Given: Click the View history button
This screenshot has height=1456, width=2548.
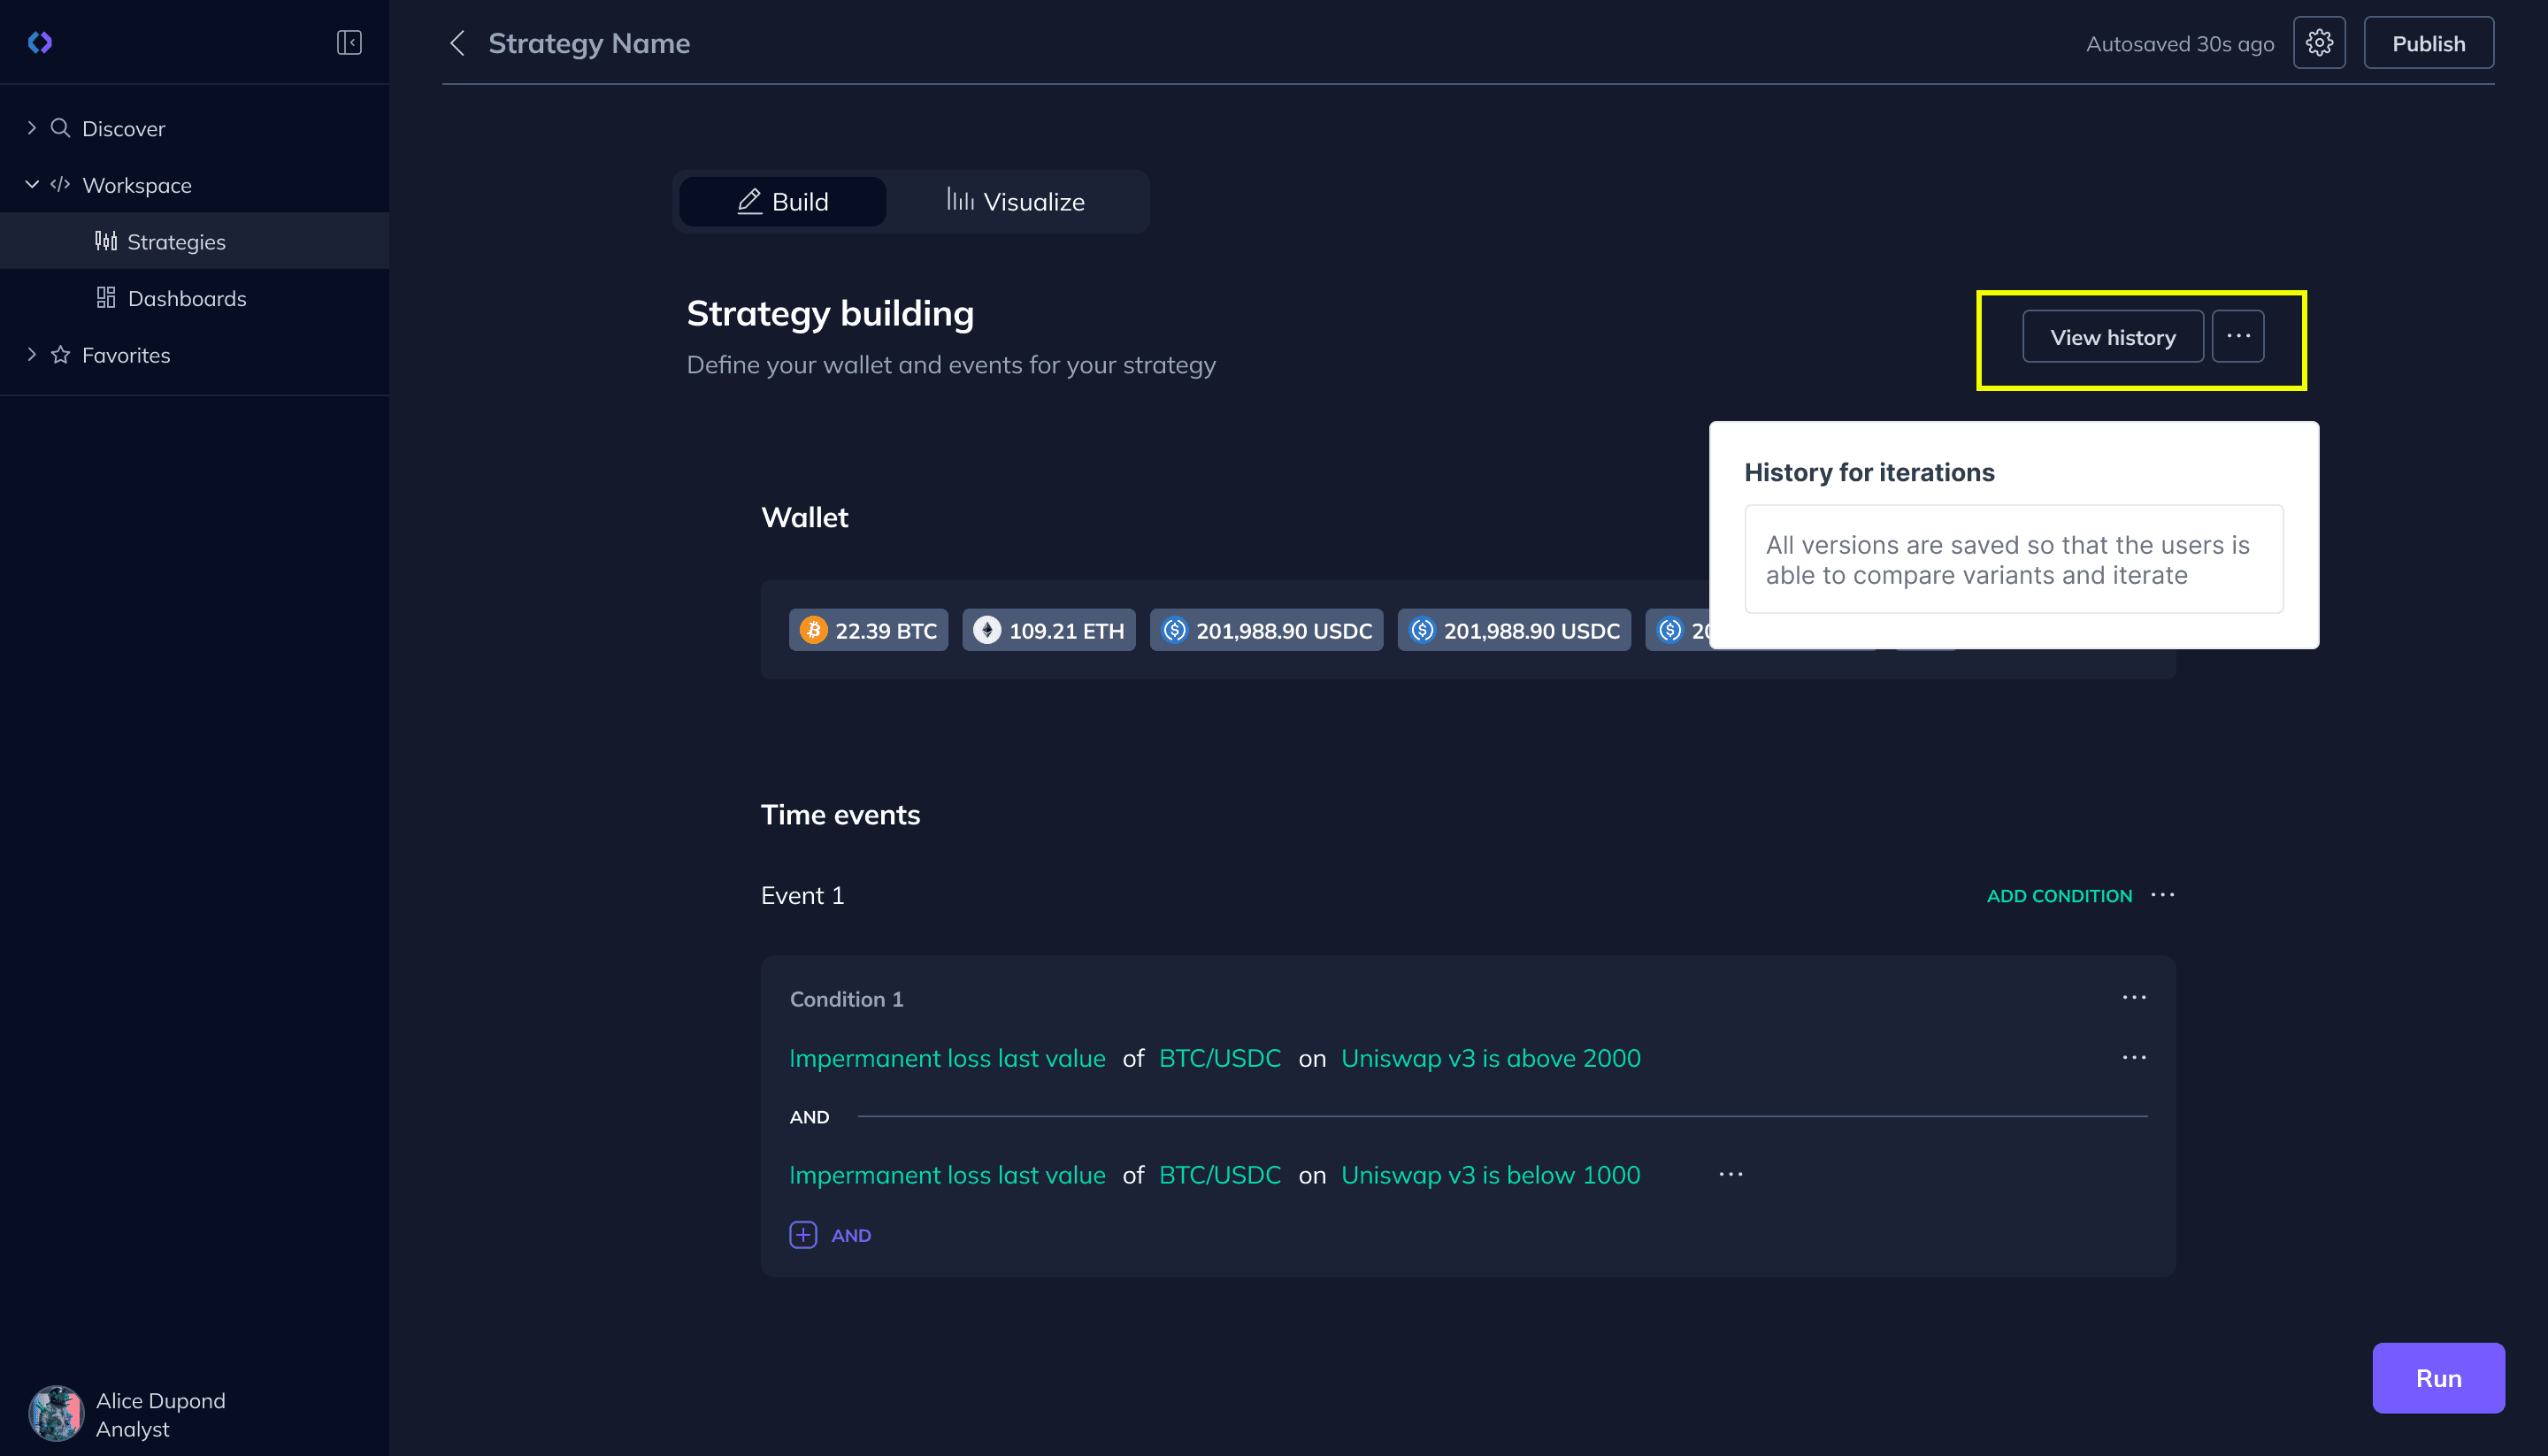Looking at the screenshot, I should pos(2112,337).
